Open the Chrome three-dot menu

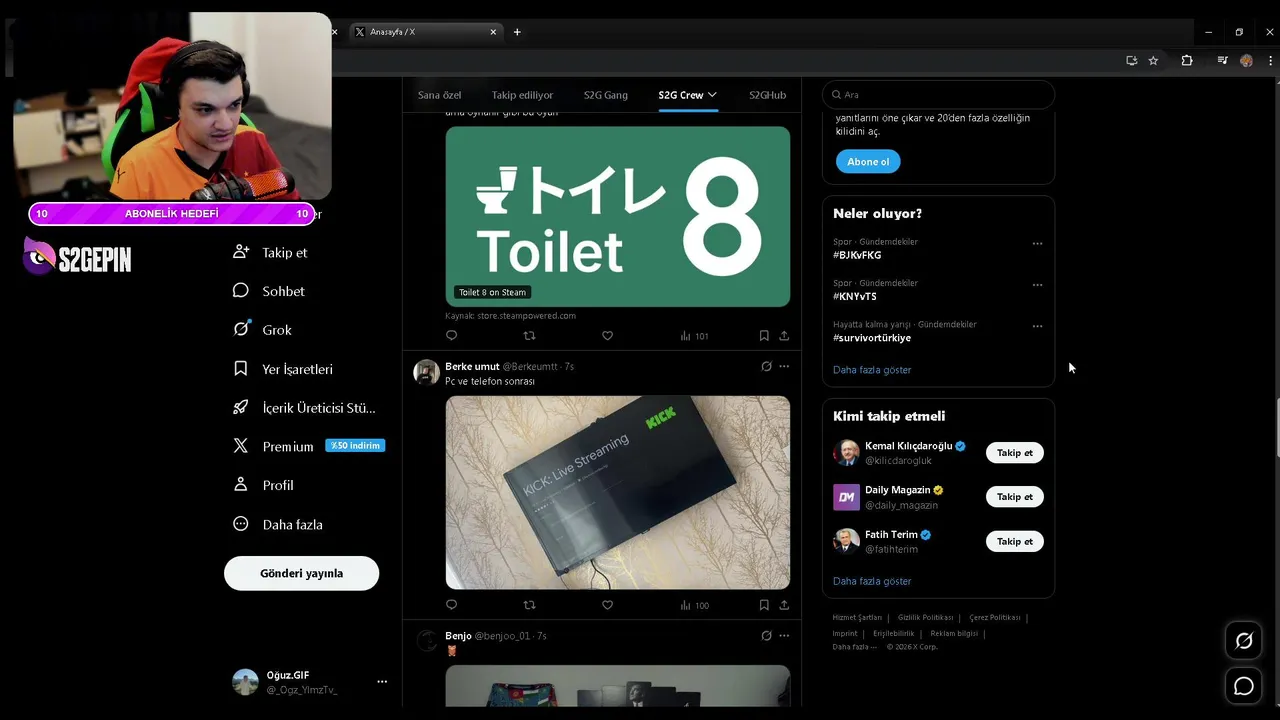(1270, 60)
